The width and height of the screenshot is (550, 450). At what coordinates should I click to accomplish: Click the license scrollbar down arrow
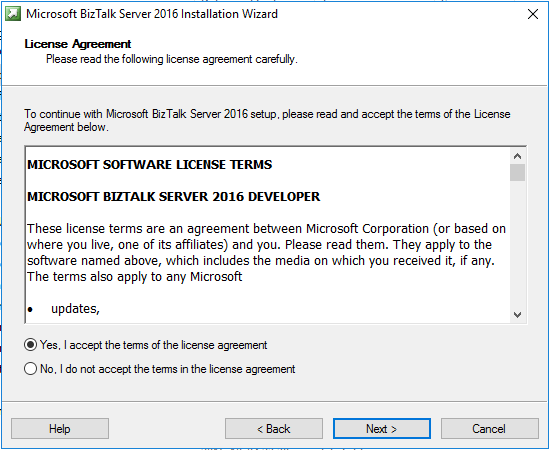point(517,315)
